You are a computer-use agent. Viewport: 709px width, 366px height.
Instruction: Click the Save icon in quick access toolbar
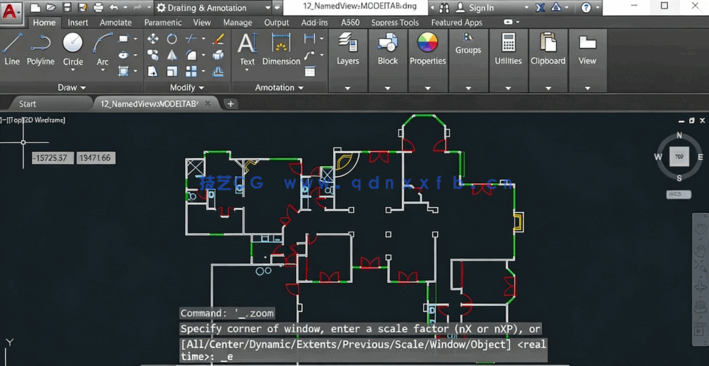point(67,7)
